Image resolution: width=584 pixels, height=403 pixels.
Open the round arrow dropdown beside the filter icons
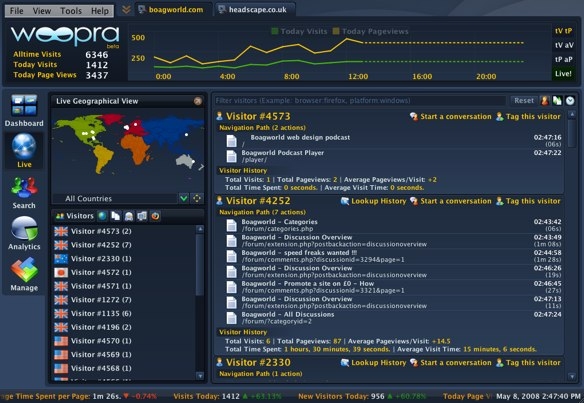click(x=570, y=101)
